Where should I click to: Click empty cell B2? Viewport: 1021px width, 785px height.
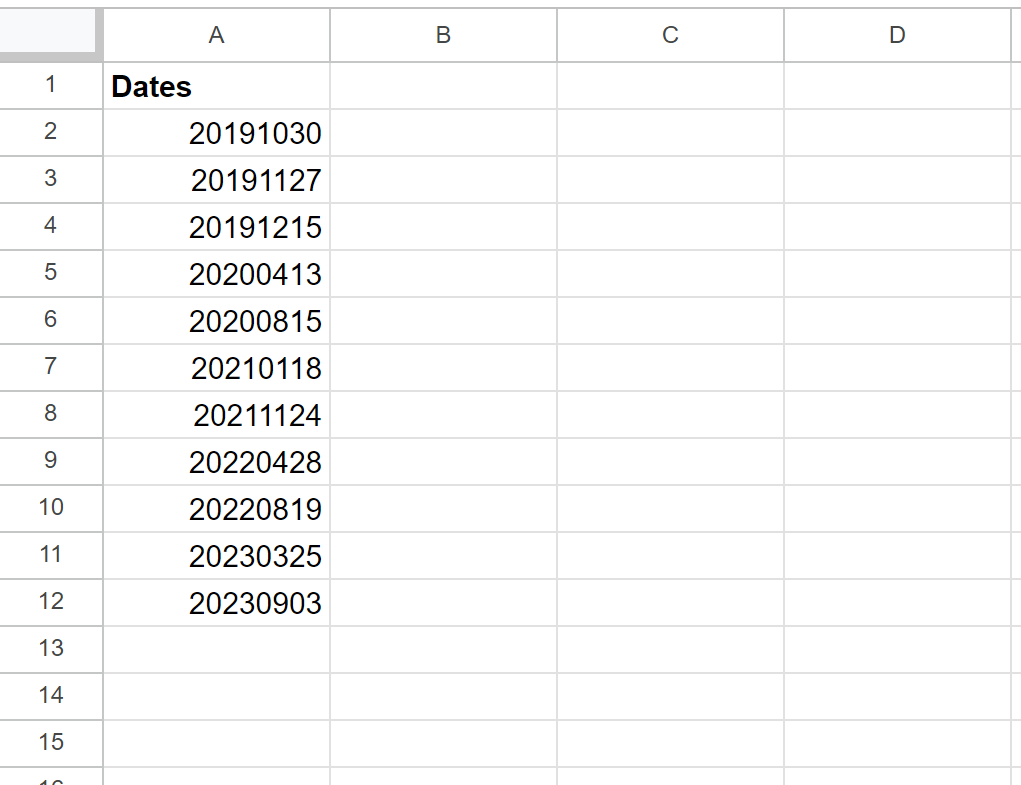tap(442, 133)
